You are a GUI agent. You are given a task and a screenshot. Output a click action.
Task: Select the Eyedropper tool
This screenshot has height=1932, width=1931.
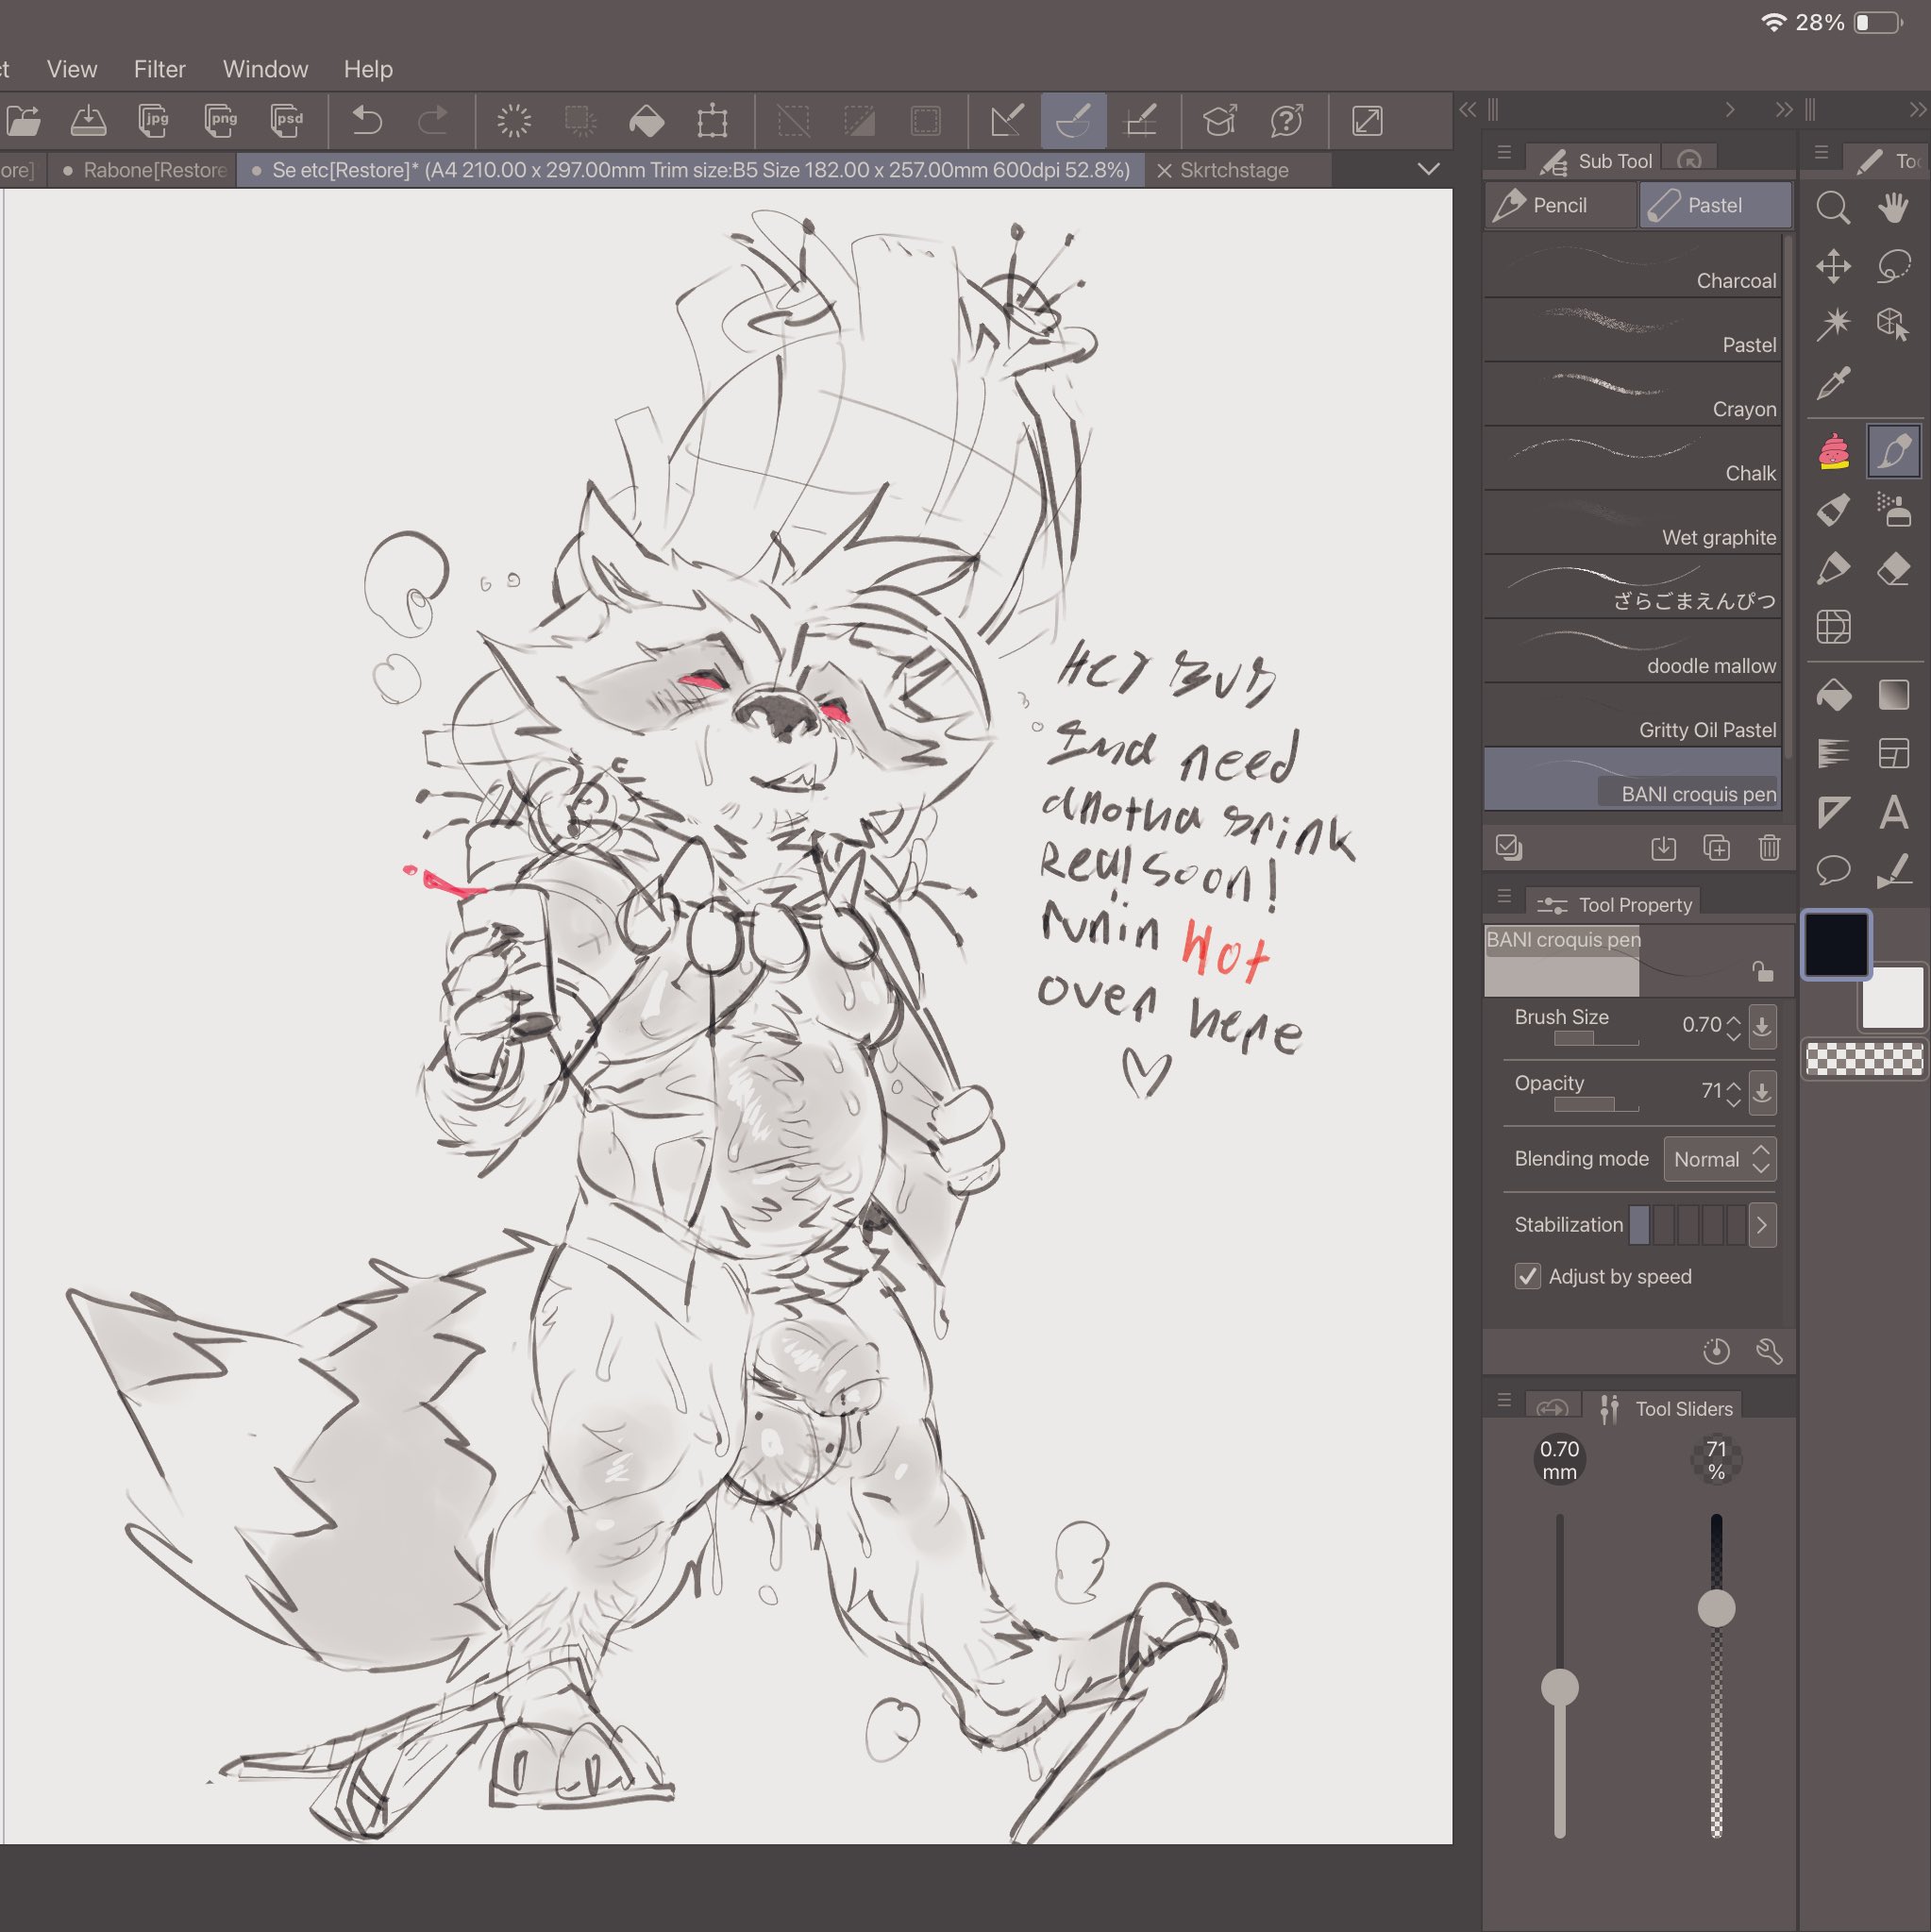pos(1833,382)
